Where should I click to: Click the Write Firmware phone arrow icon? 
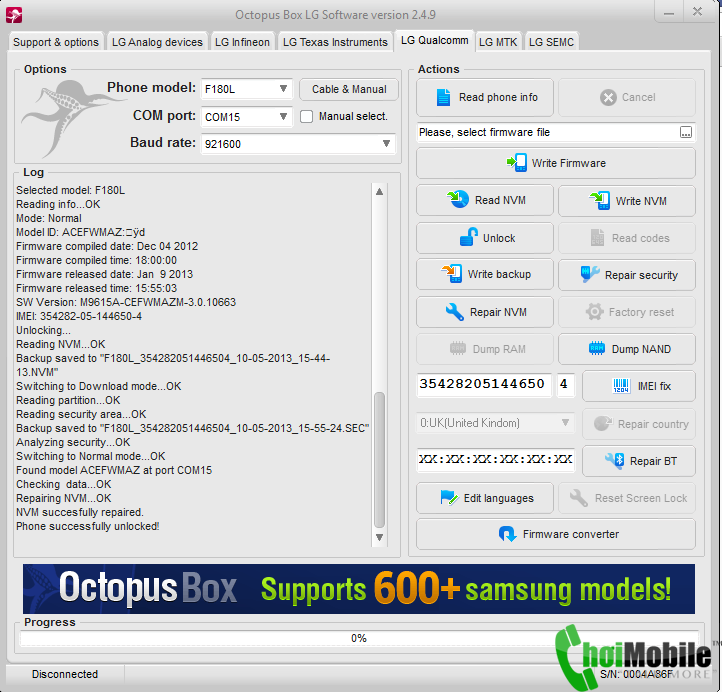click(x=517, y=163)
